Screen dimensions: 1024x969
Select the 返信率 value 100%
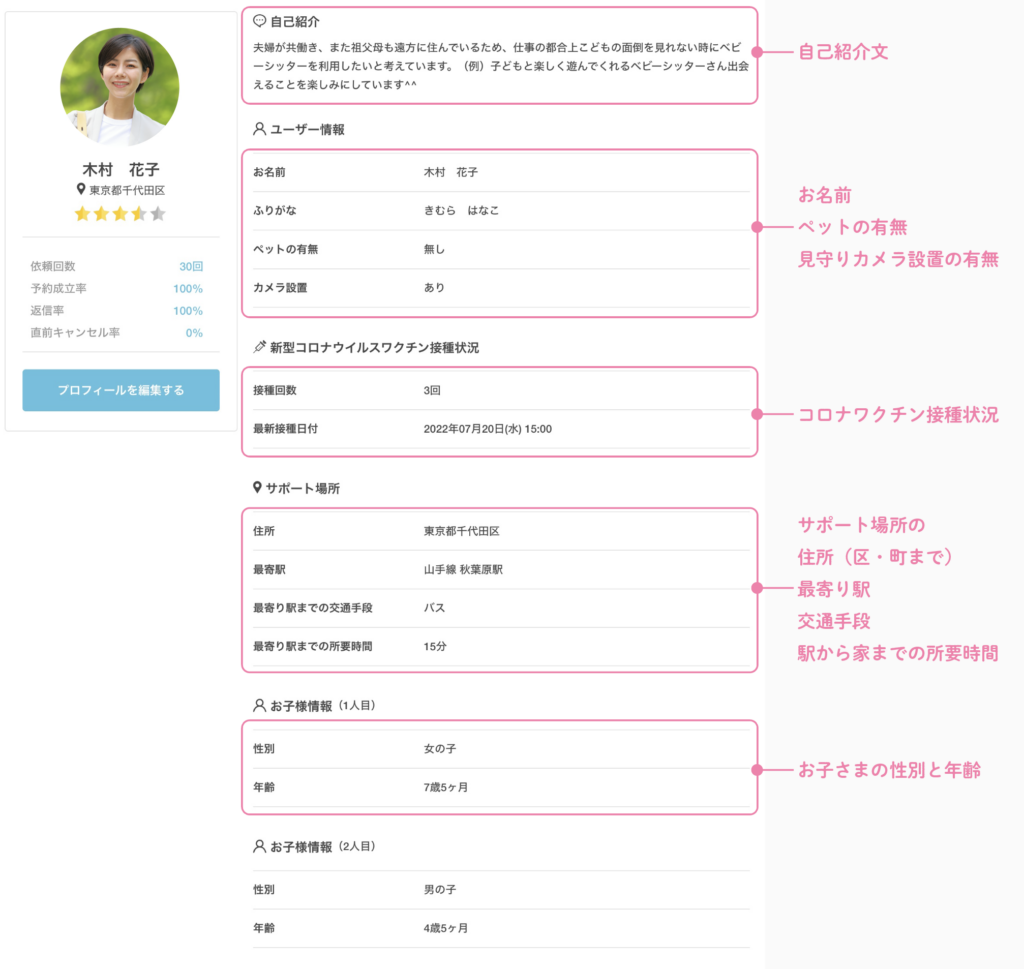pos(188,311)
